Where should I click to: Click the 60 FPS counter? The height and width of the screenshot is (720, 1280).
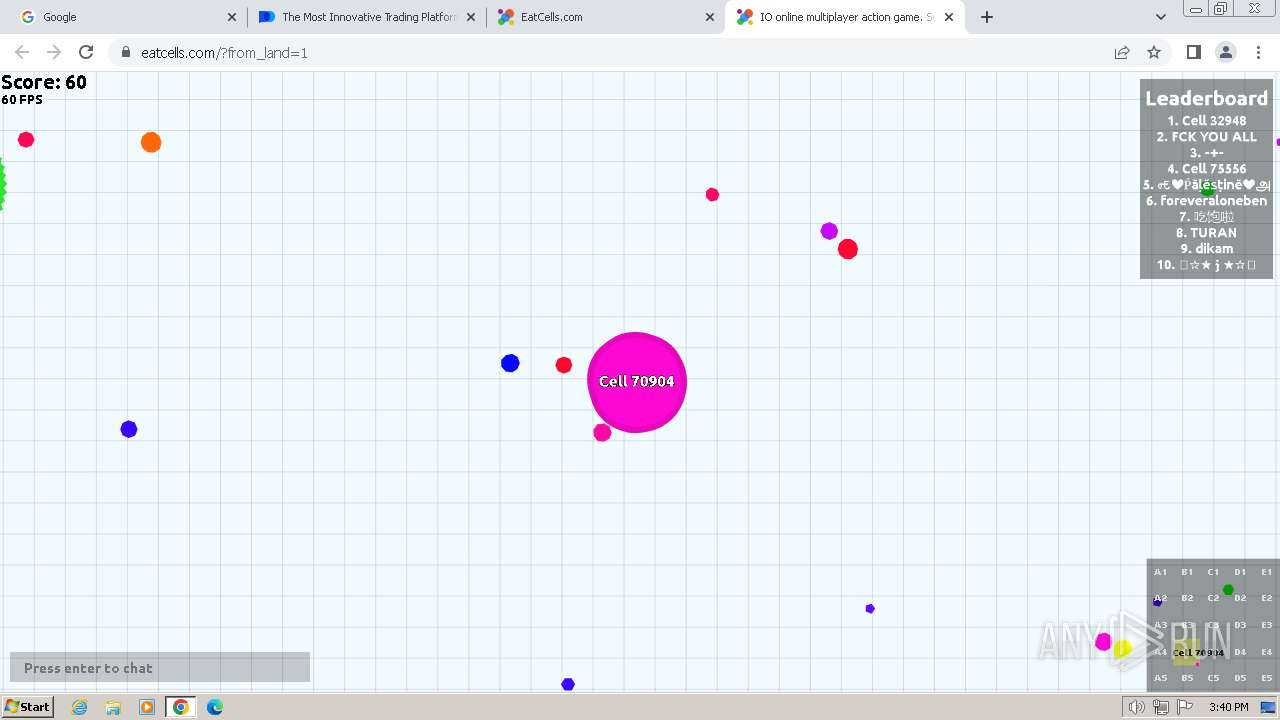click(22, 100)
